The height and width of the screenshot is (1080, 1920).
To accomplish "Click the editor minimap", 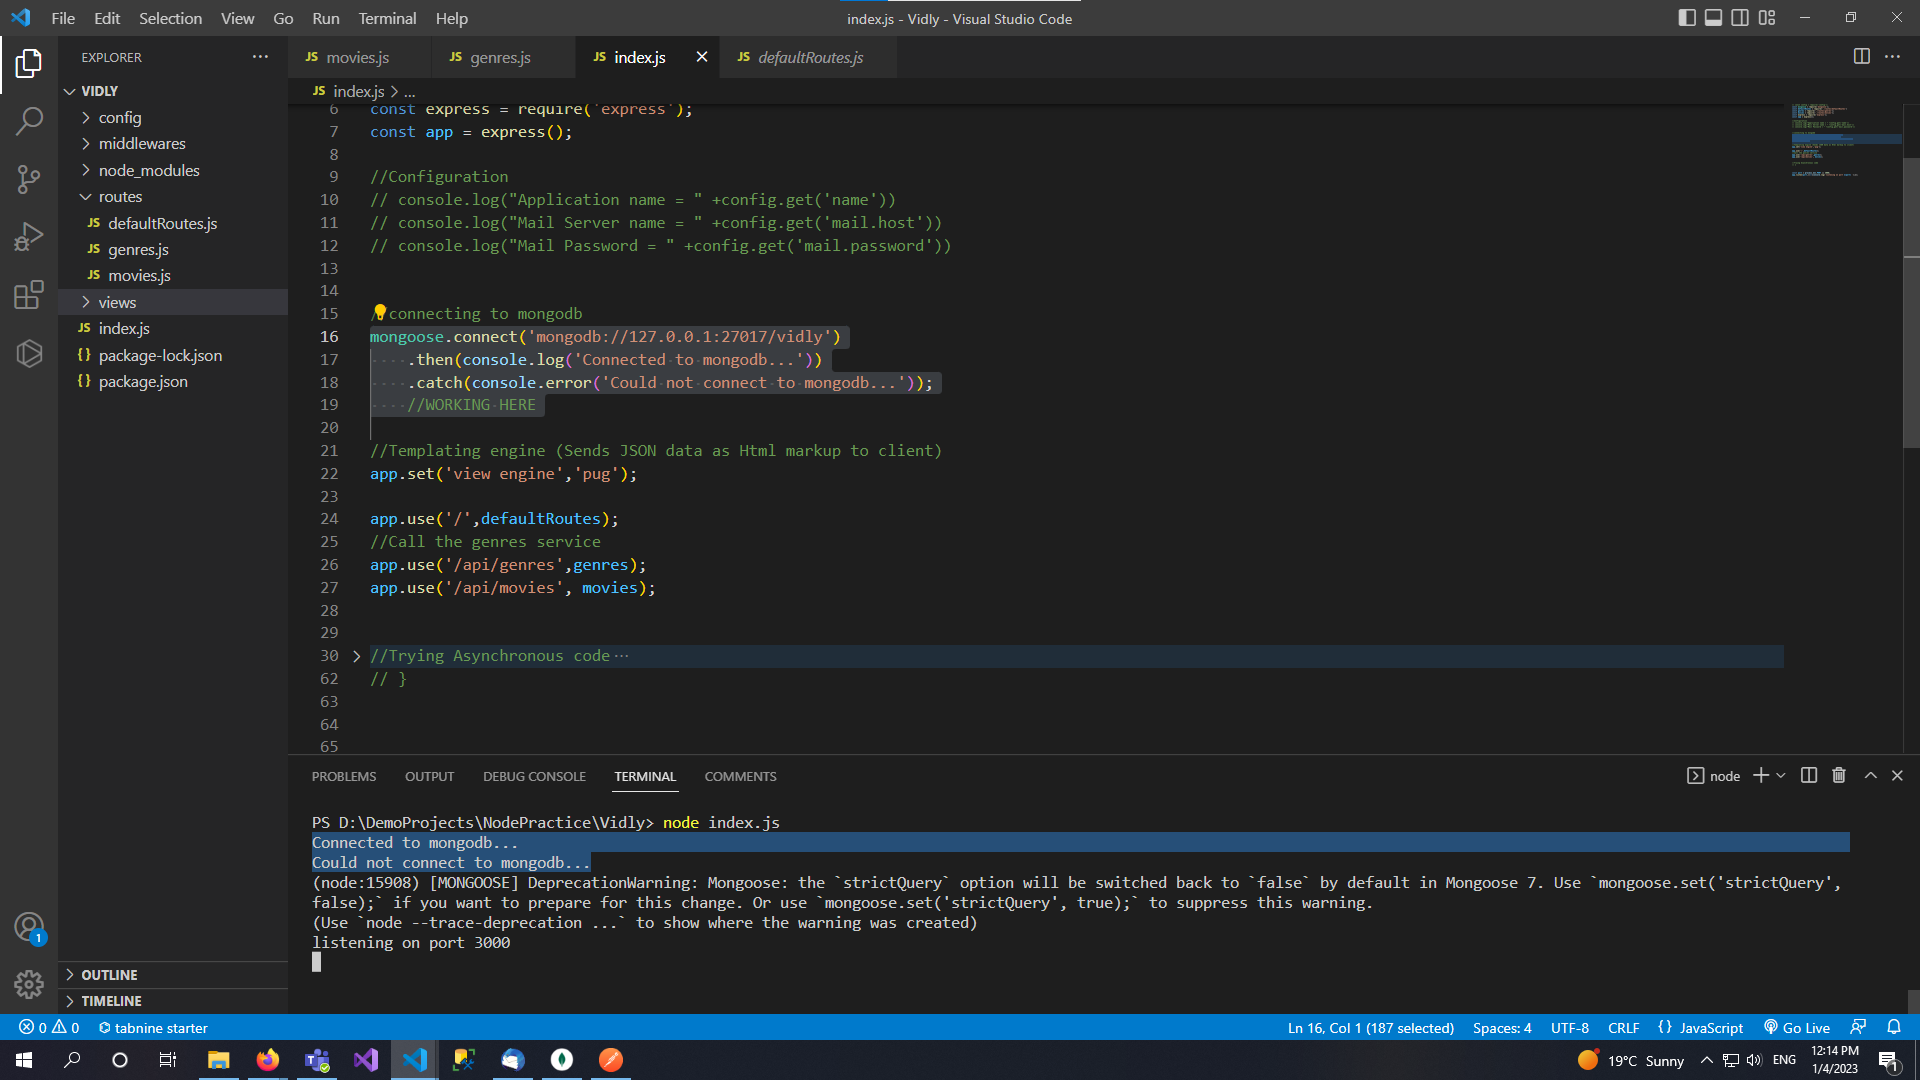I will (x=1844, y=140).
